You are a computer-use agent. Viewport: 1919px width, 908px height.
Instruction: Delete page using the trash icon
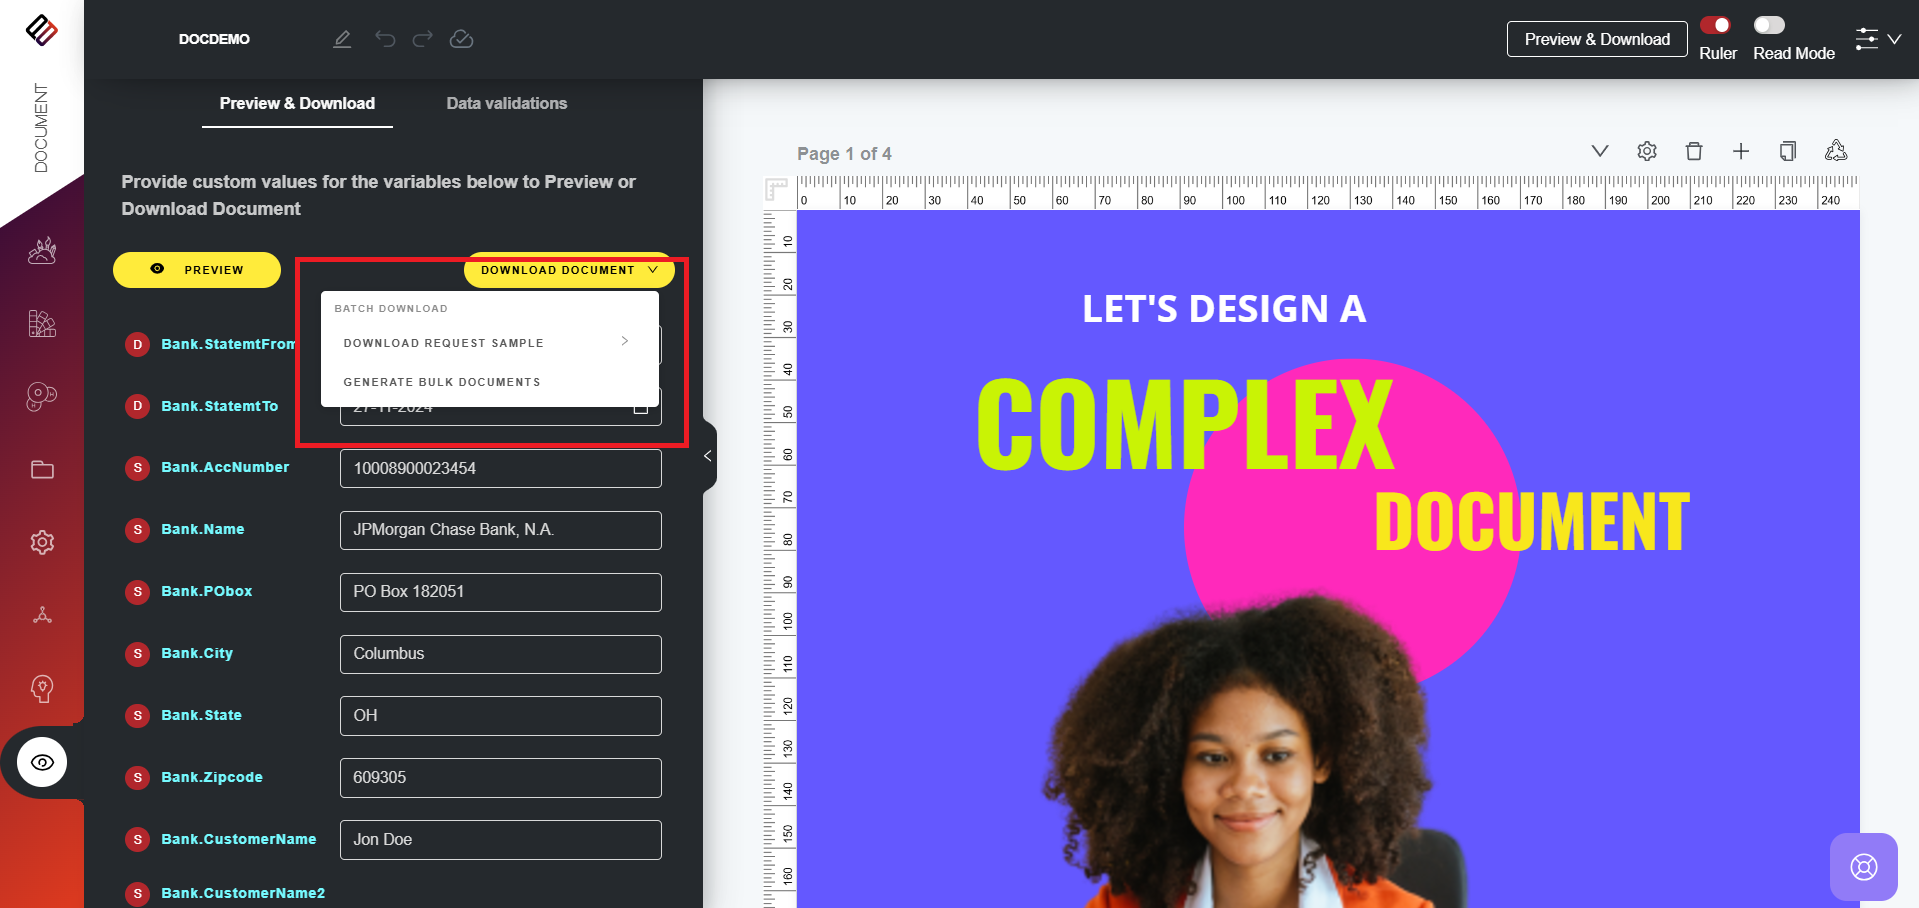pyautogui.click(x=1694, y=151)
